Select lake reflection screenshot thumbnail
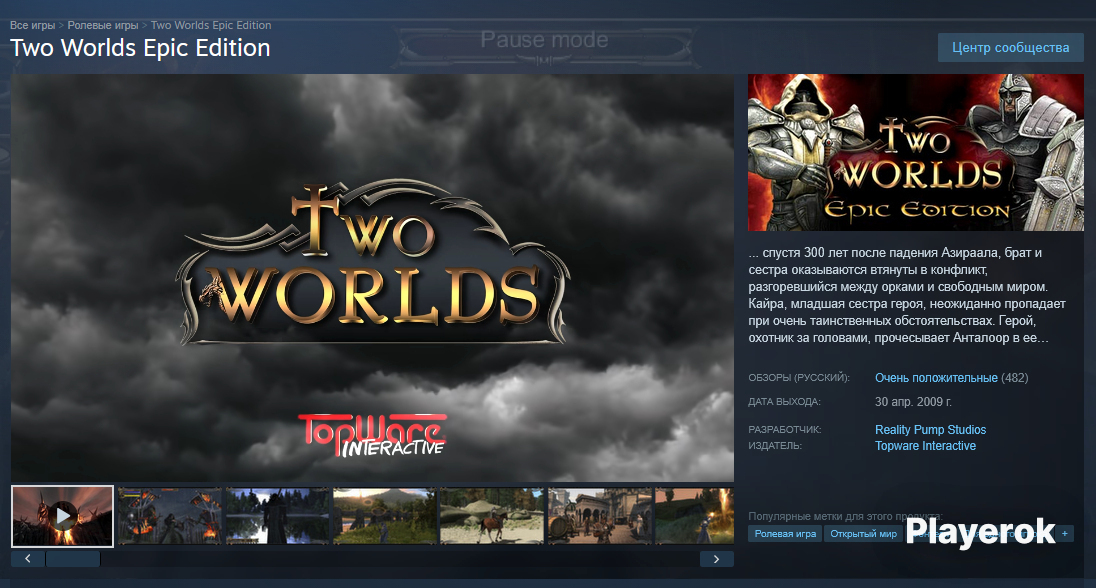This screenshot has width=1096, height=588. tap(277, 516)
